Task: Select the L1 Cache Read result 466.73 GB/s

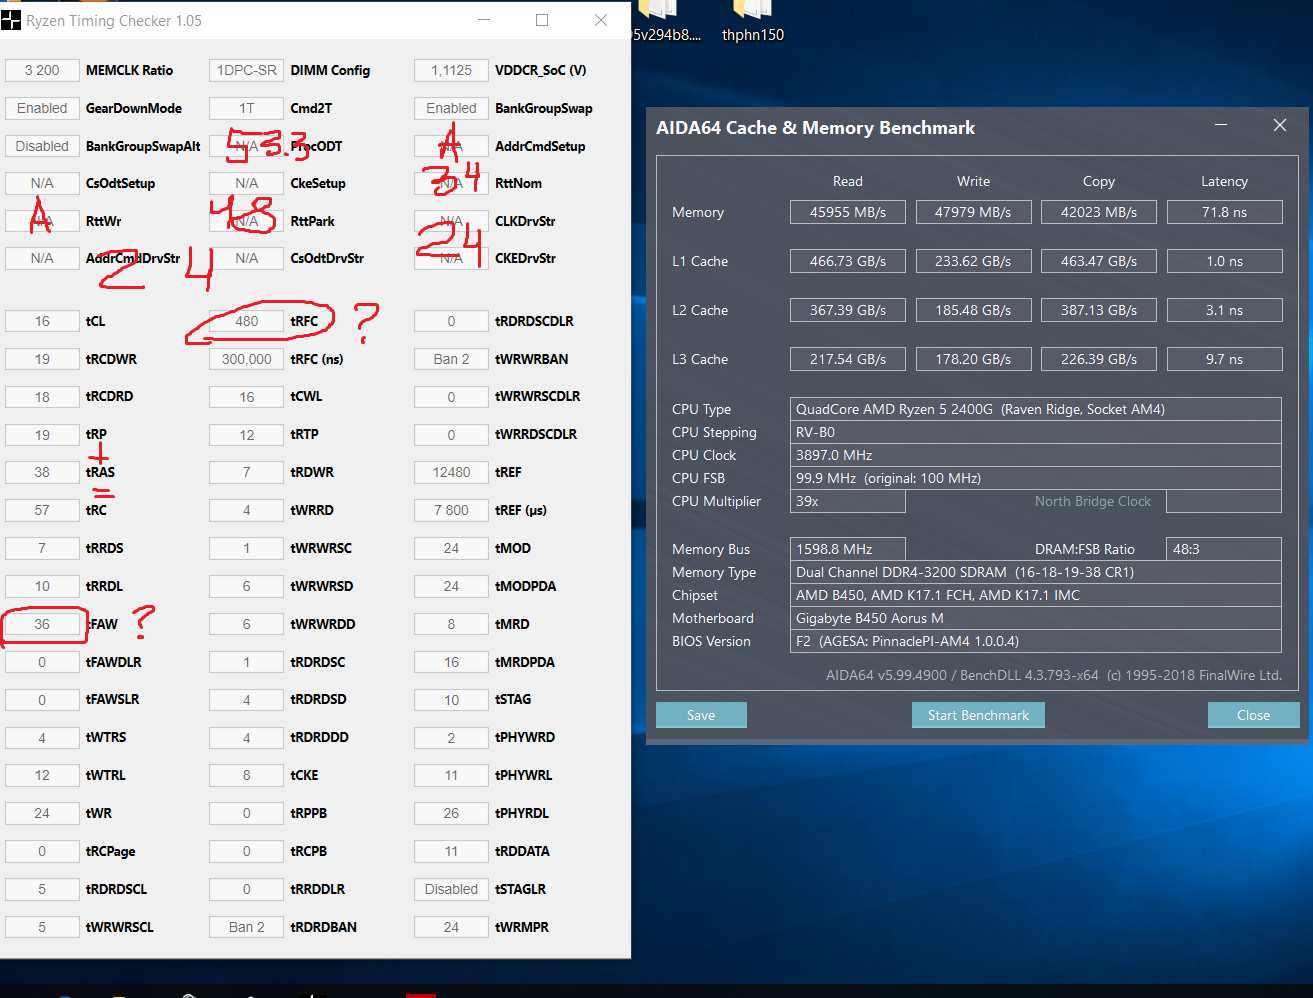Action: [848, 261]
